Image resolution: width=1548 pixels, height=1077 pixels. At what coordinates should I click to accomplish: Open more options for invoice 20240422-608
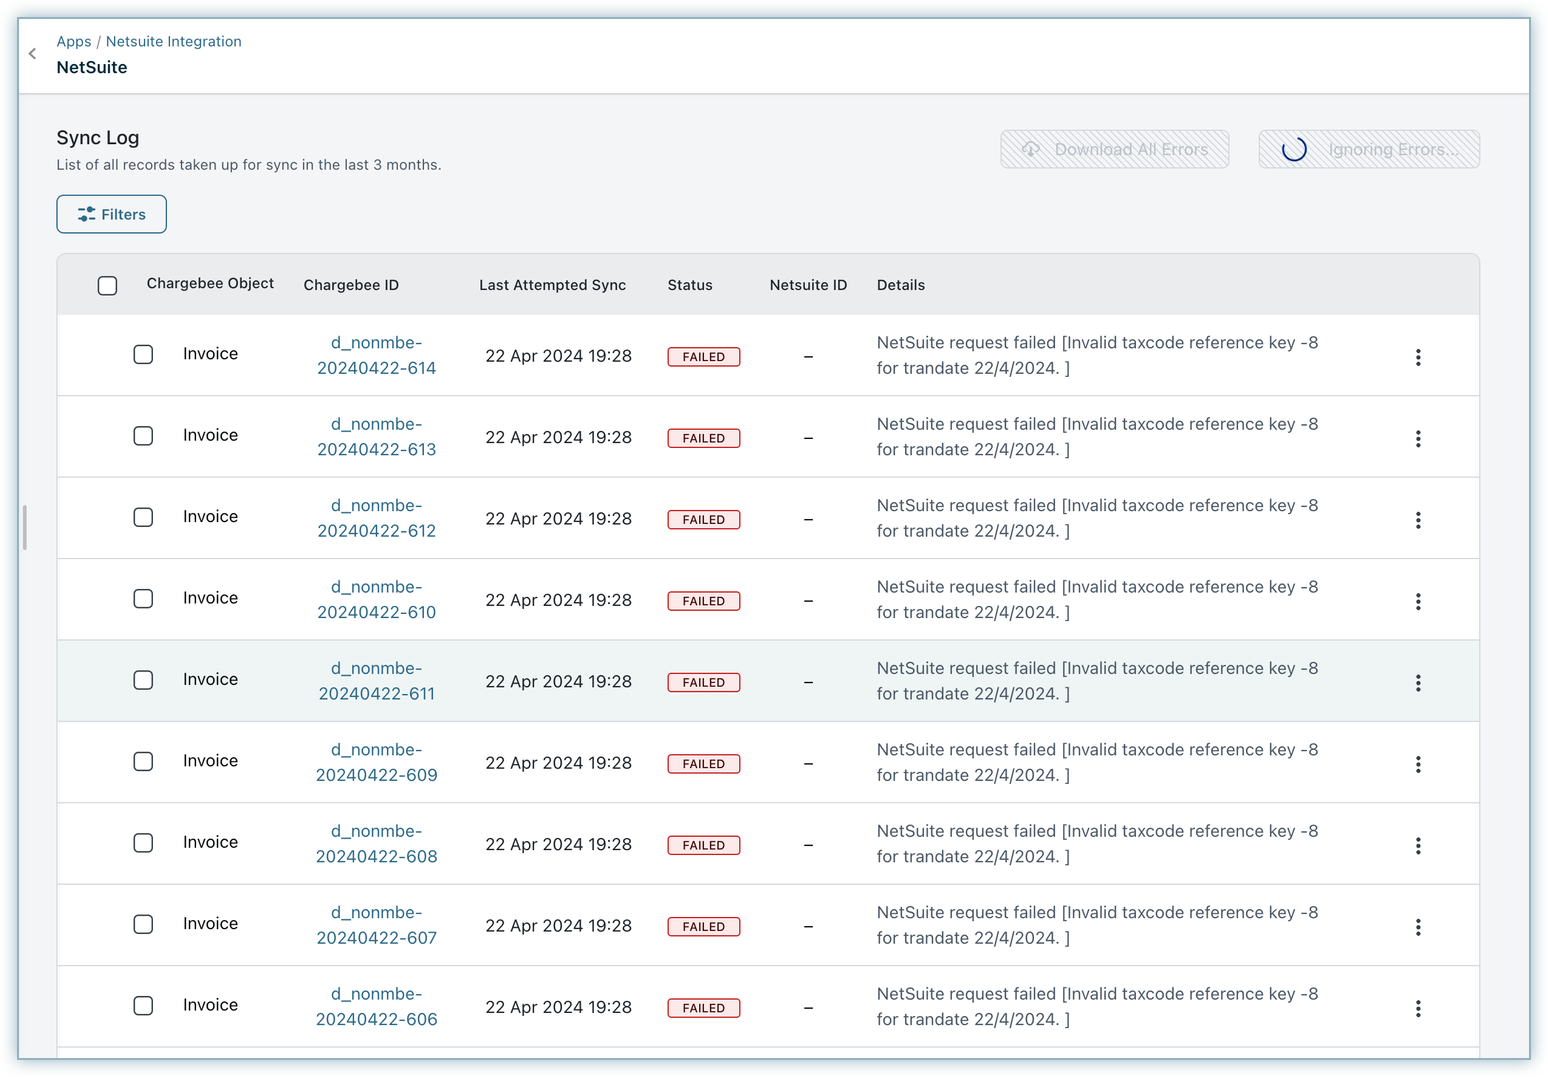click(1417, 846)
